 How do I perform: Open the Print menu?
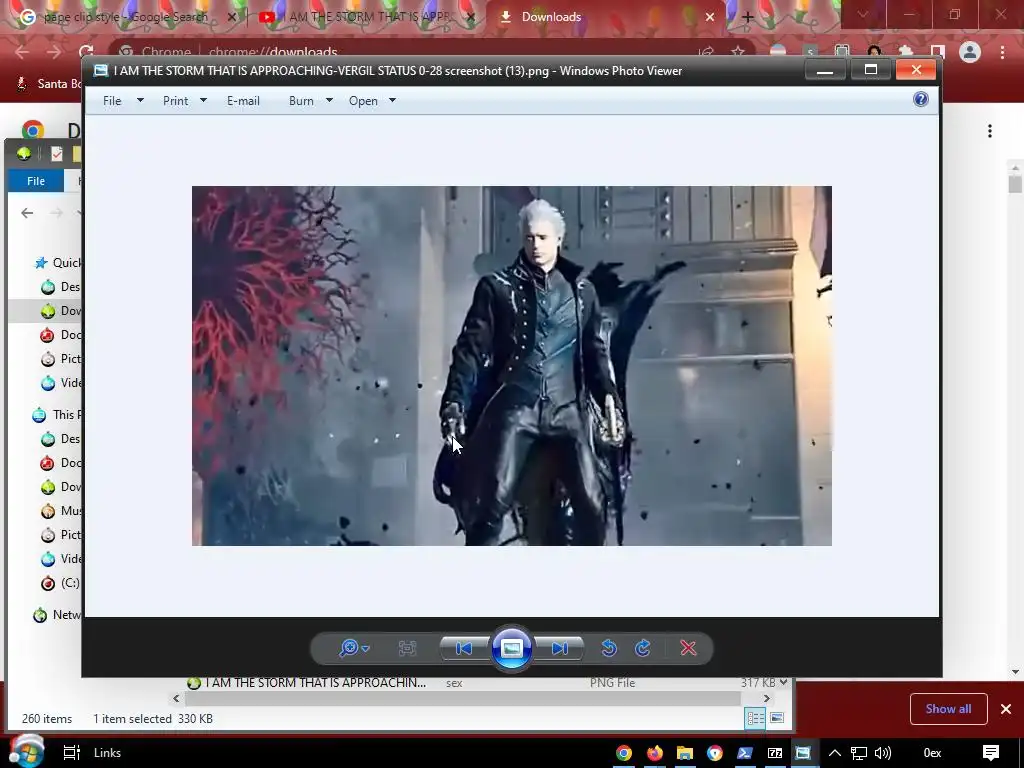(176, 101)
